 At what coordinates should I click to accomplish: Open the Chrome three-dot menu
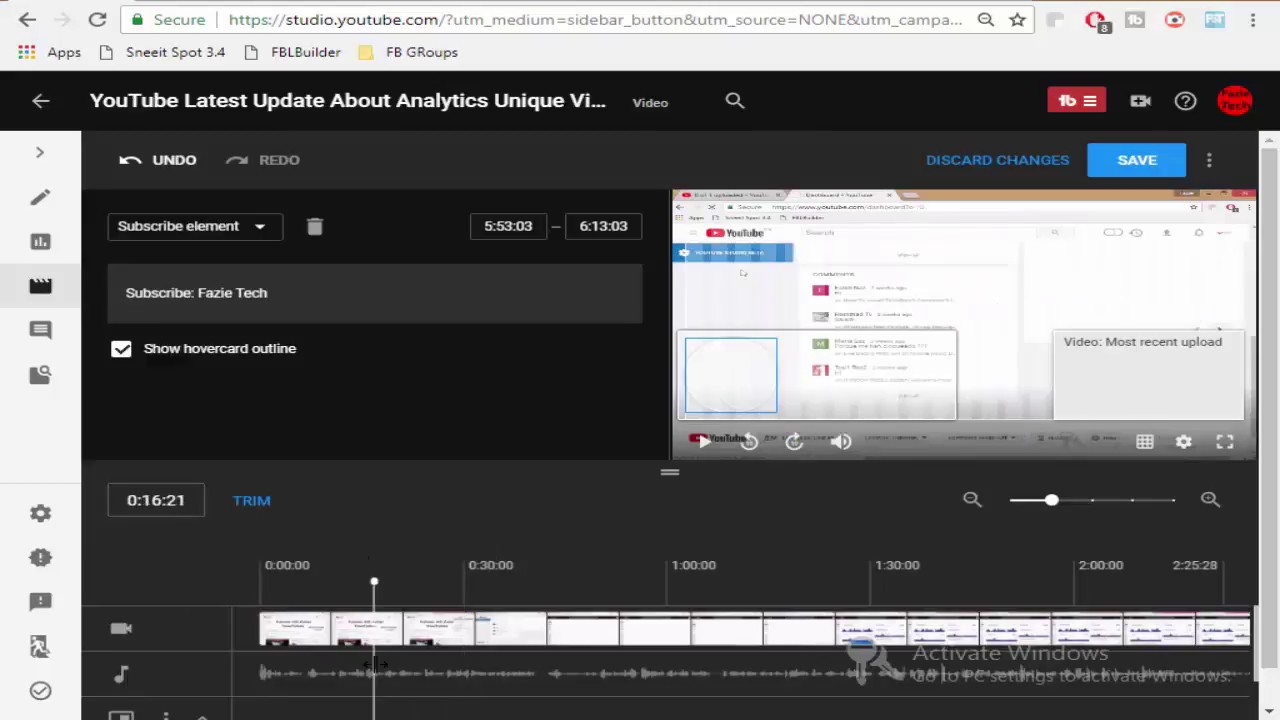tap(1253, 19)
